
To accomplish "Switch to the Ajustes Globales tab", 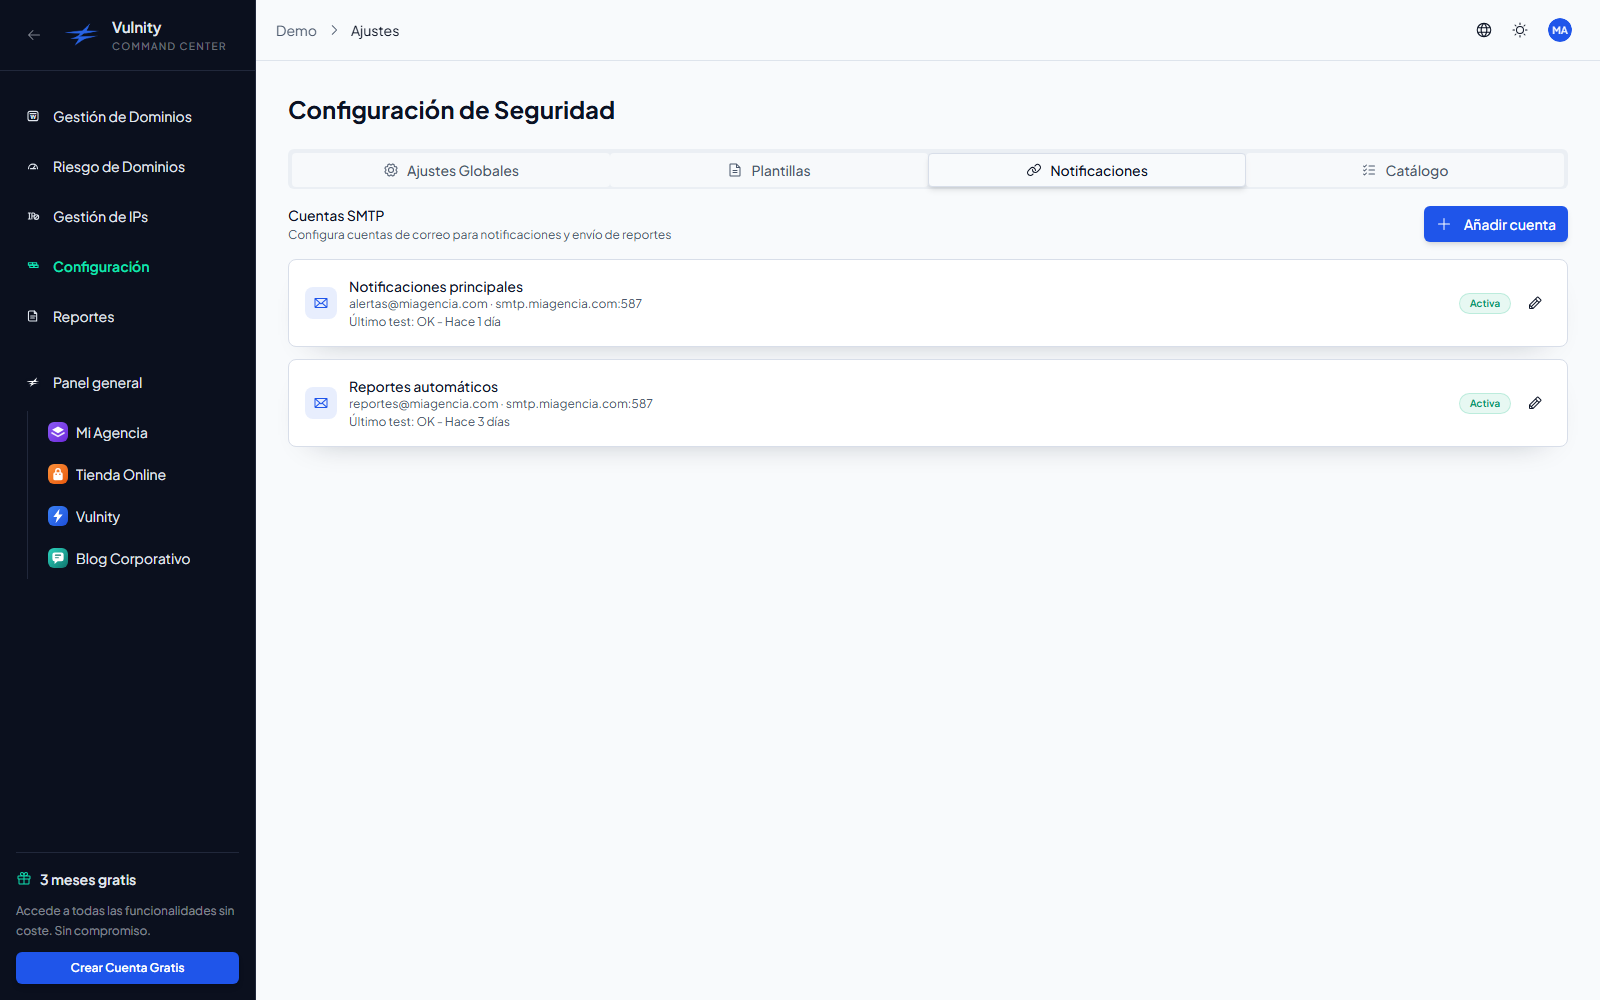I will pos(451,170).
